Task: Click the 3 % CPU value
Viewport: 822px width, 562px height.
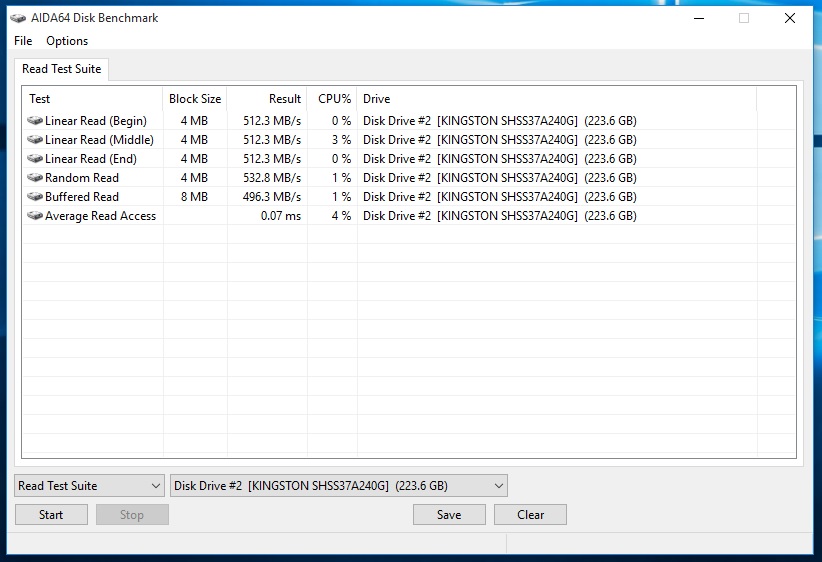Action: 341,139
